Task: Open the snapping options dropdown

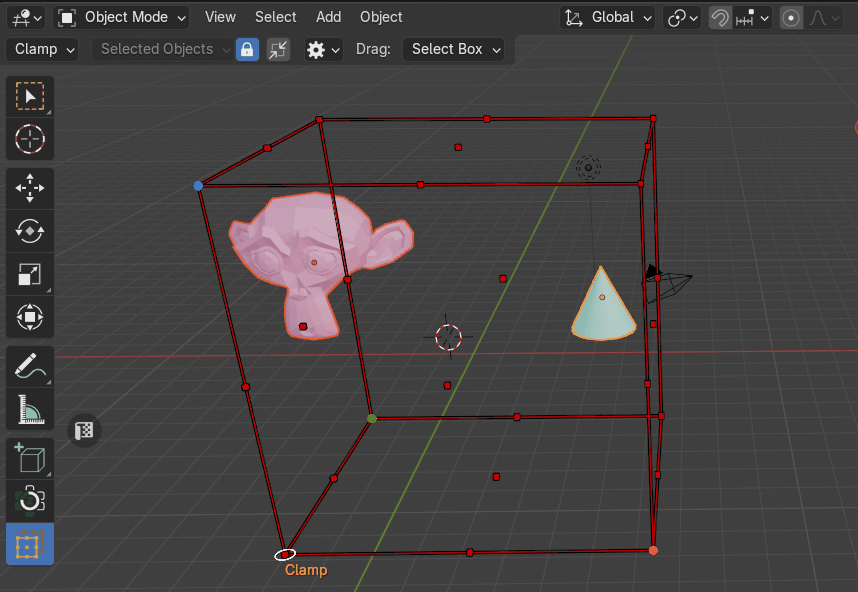Action: click(752, 18)
